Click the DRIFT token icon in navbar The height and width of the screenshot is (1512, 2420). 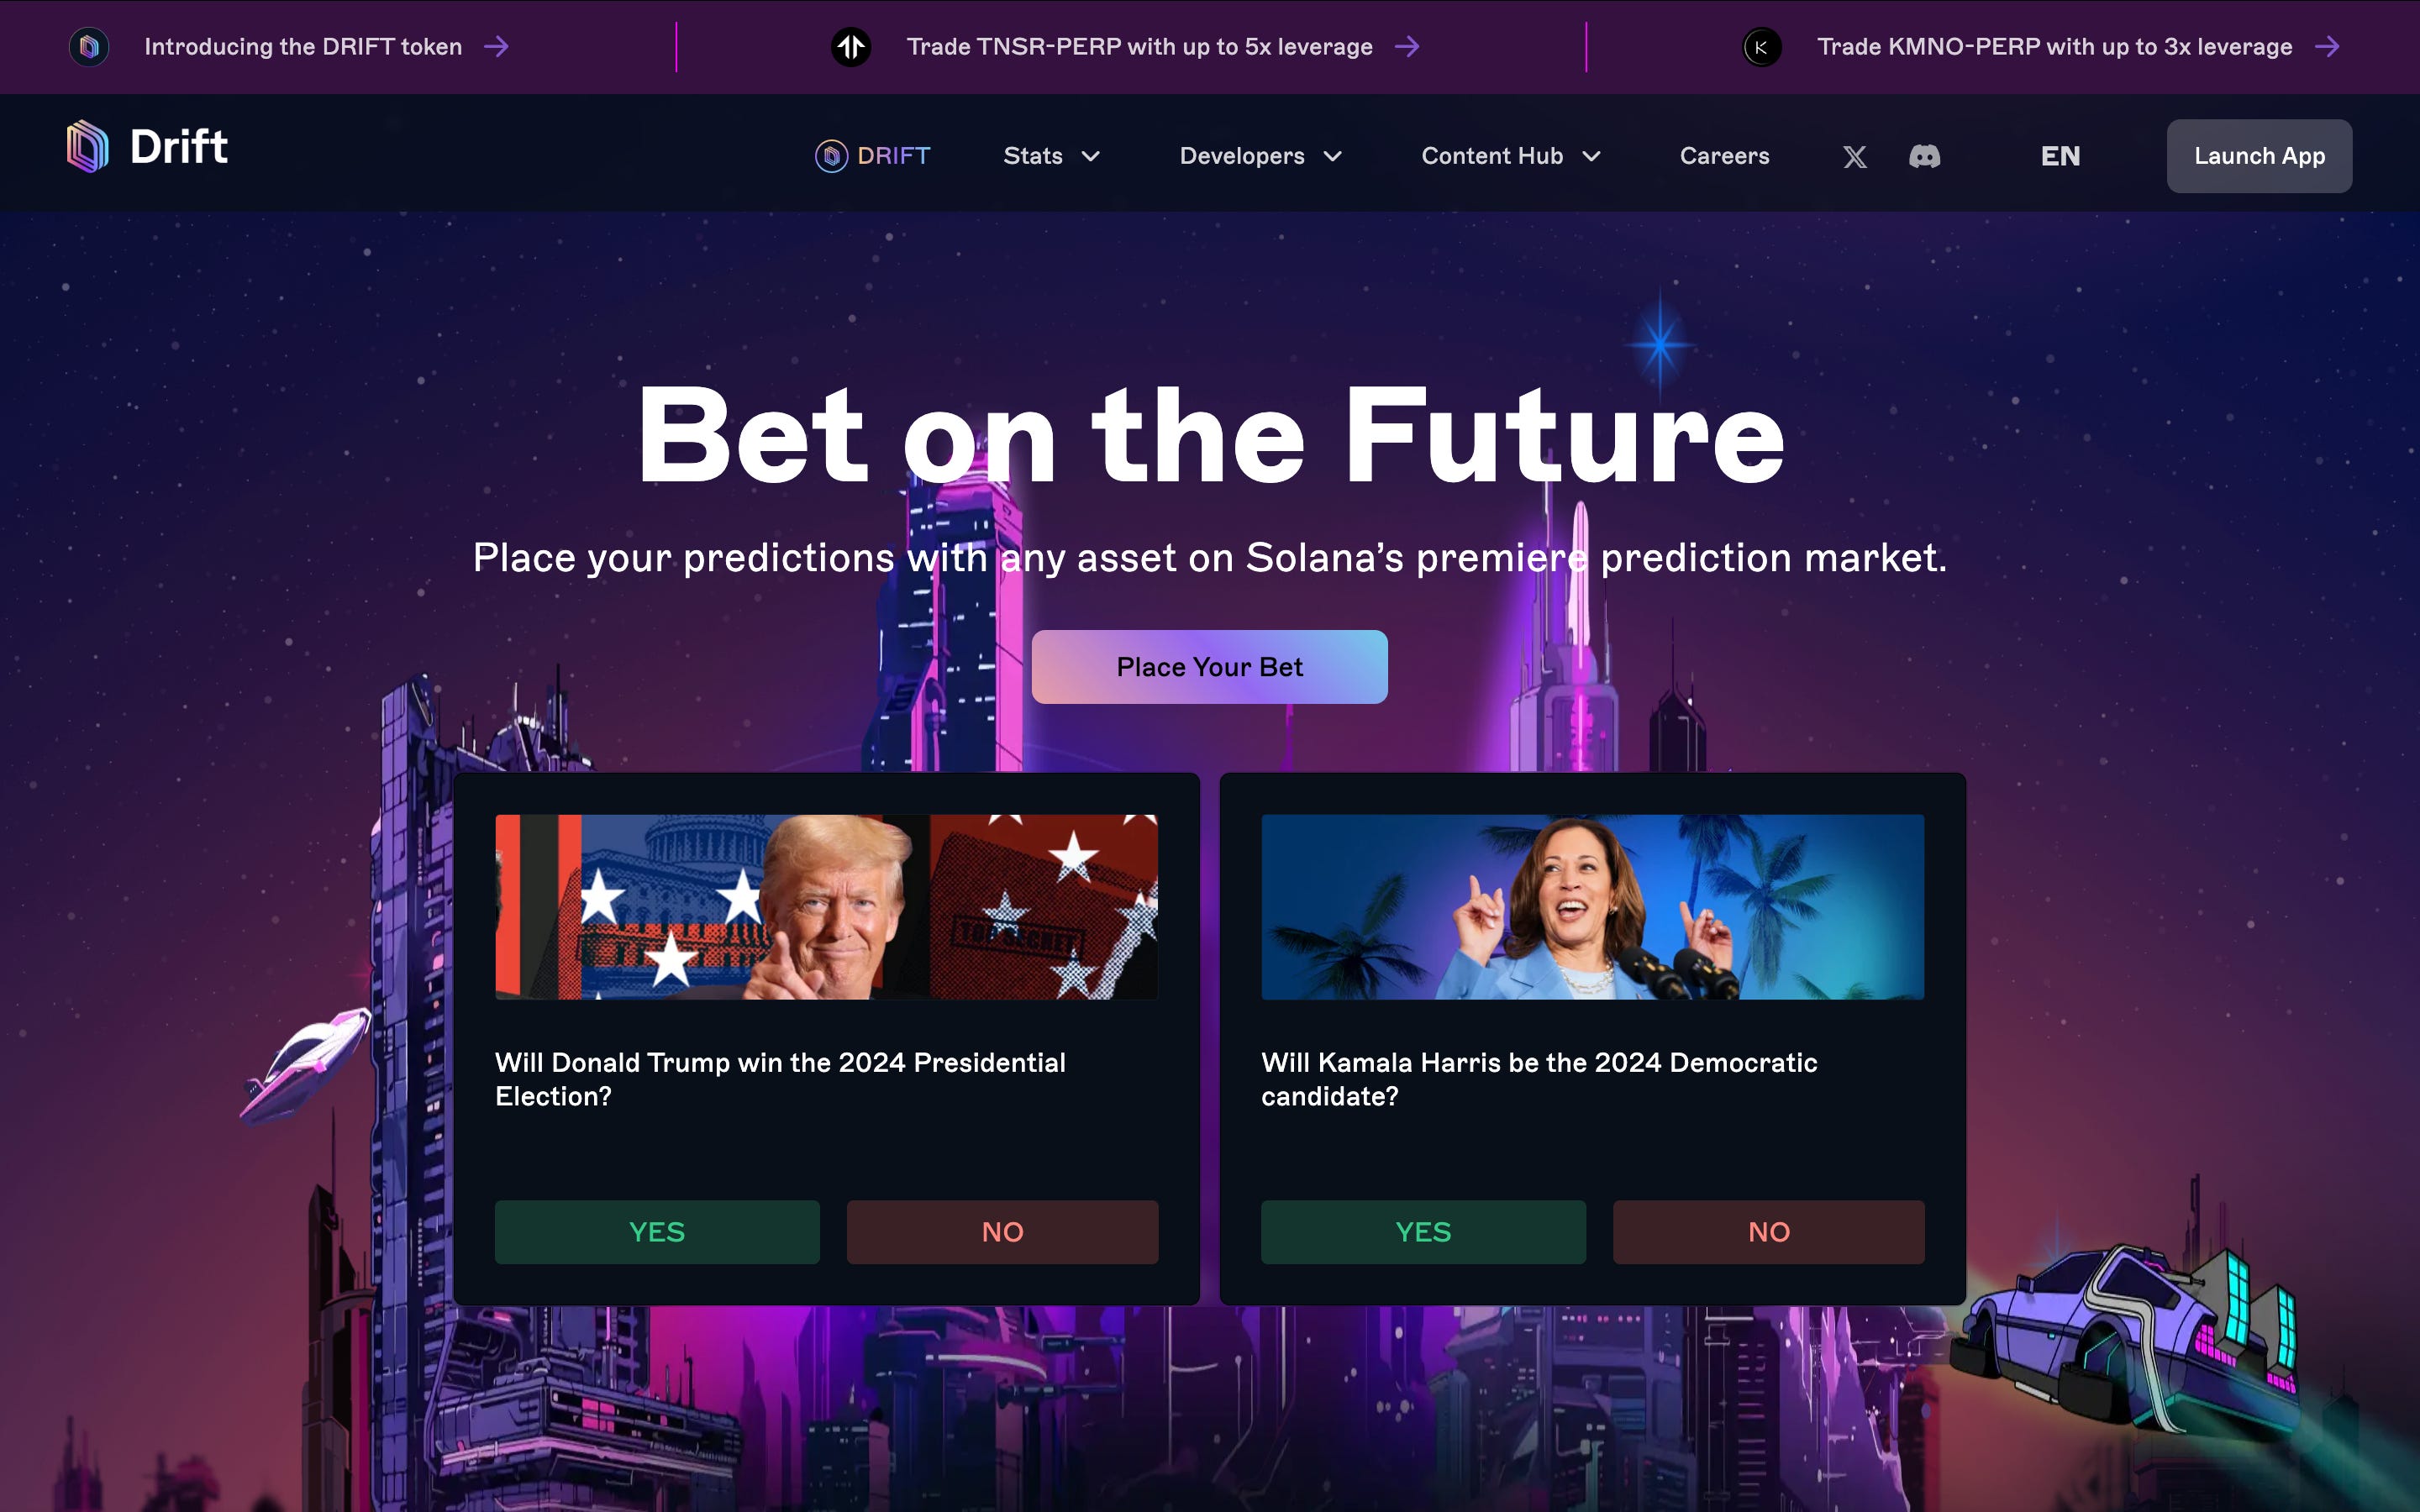(x=831, y=156)
